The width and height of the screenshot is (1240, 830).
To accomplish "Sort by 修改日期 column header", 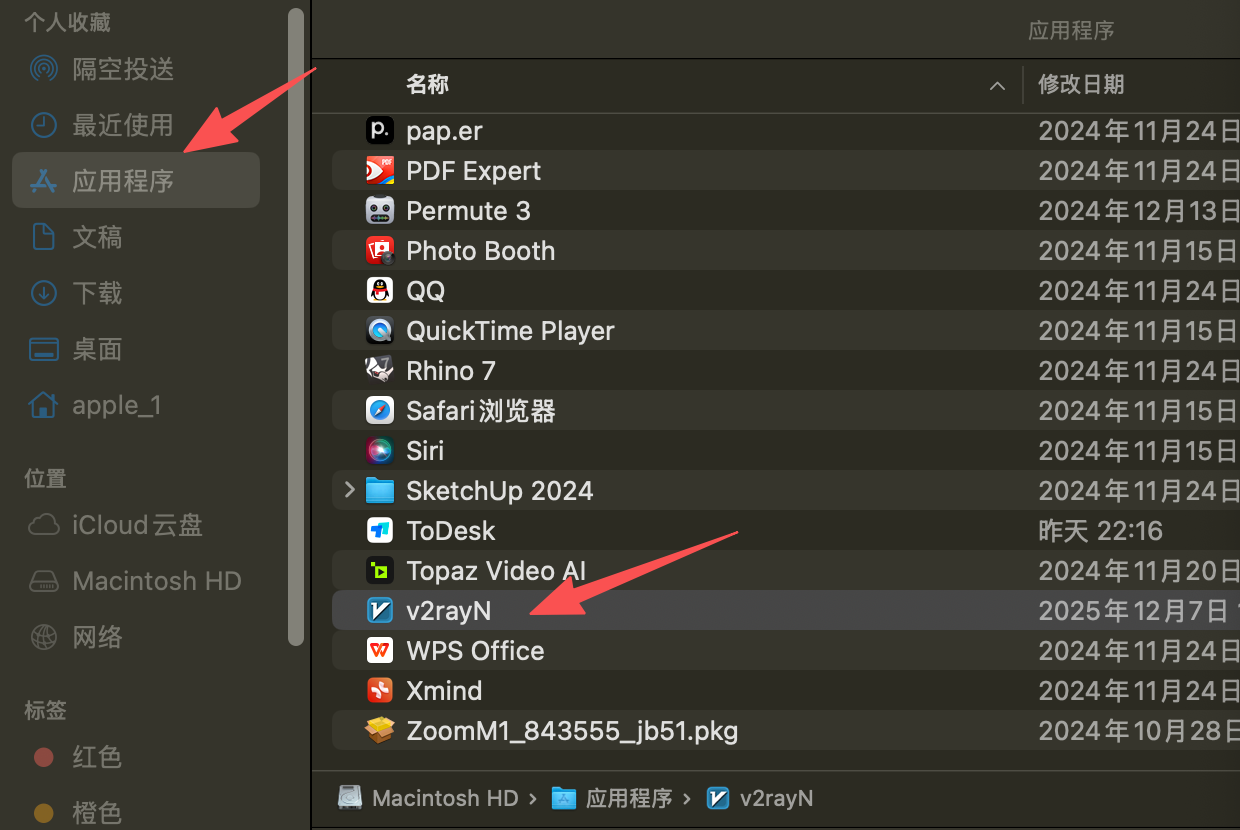I will point(1081,85).
